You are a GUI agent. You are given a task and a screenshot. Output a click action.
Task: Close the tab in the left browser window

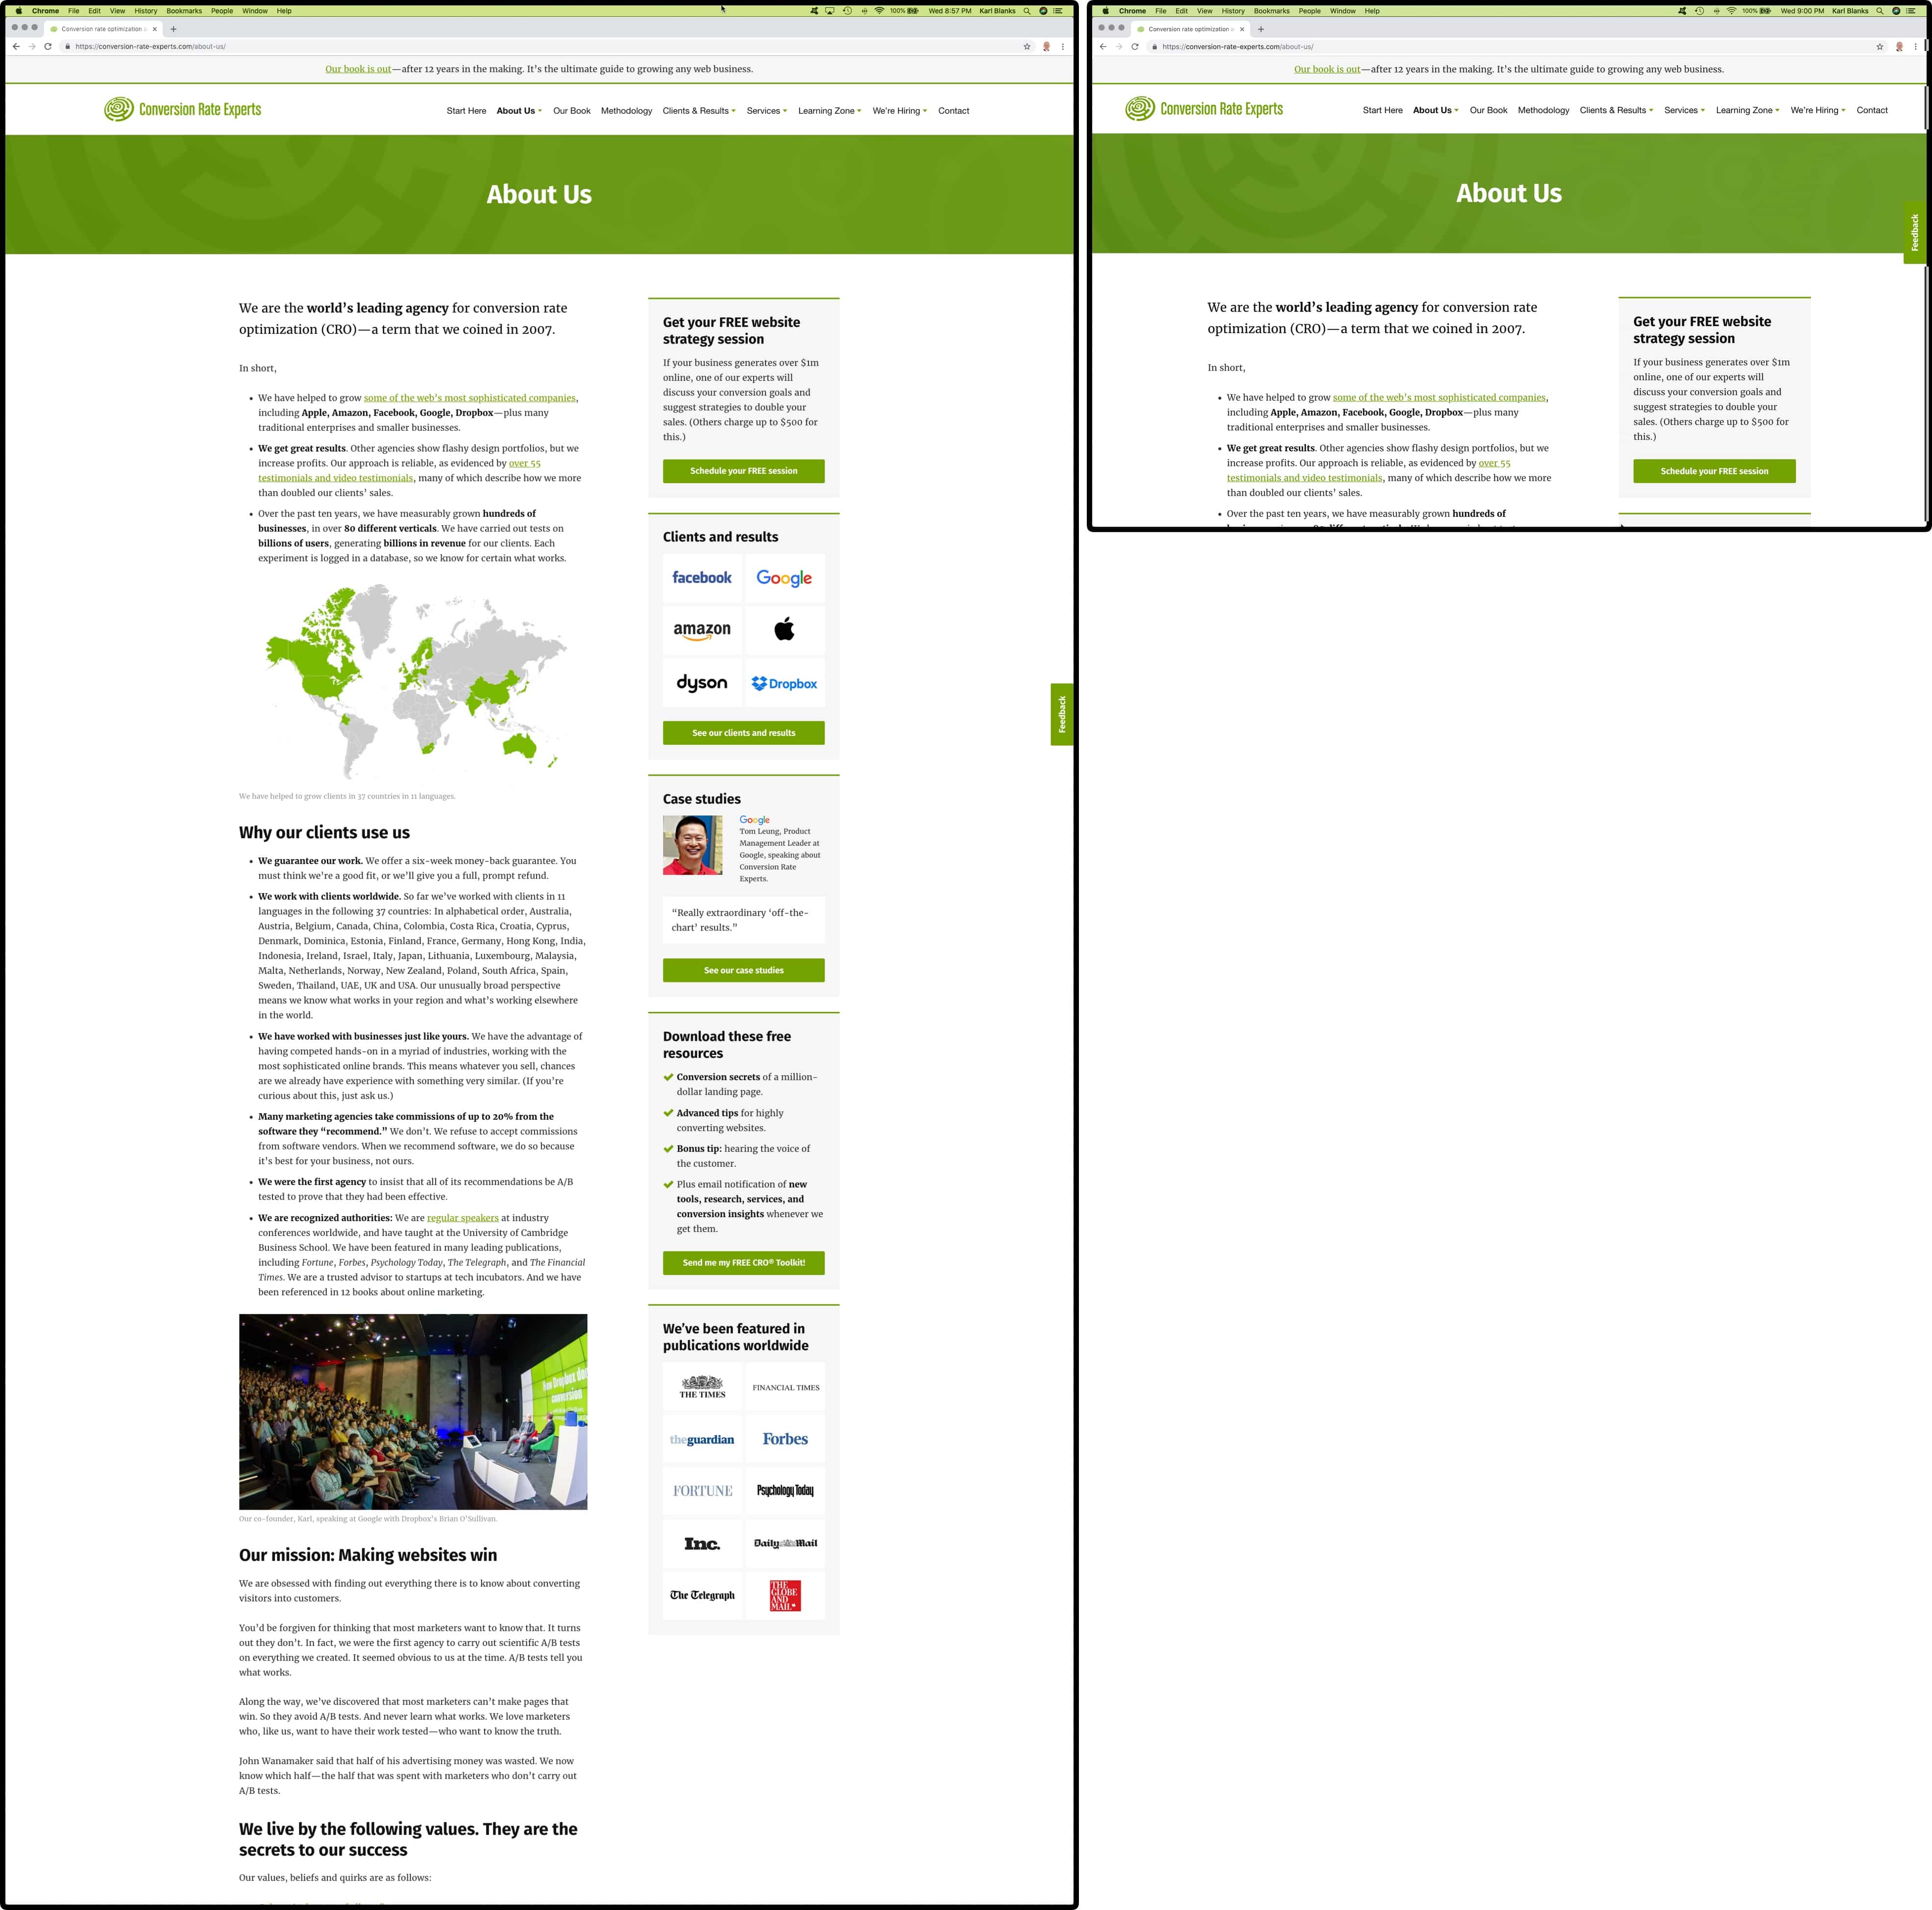pos(154,29)
